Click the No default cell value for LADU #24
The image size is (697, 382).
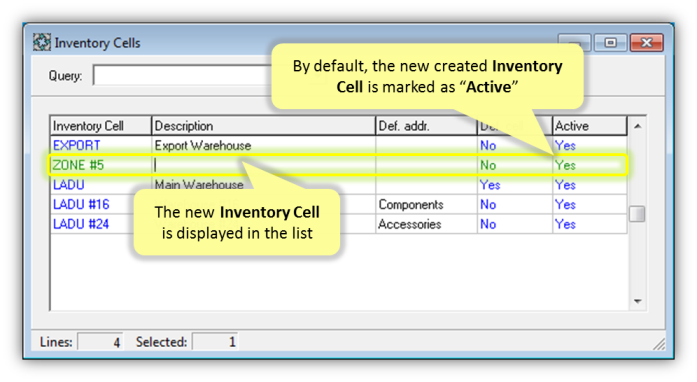(x=488, y=224)
